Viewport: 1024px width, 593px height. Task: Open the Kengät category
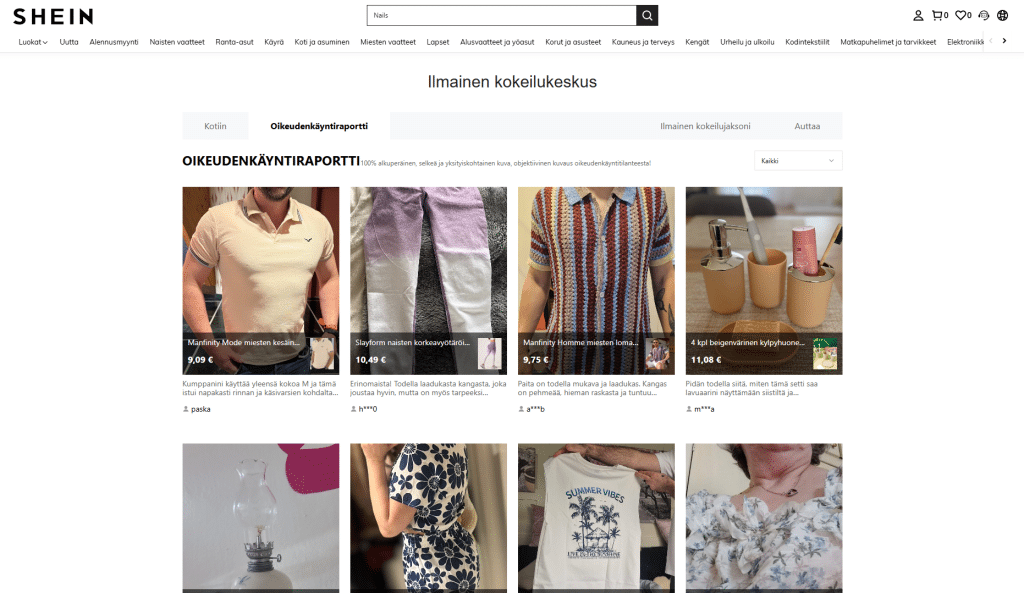pyautogui.click(x=697, y=42)
